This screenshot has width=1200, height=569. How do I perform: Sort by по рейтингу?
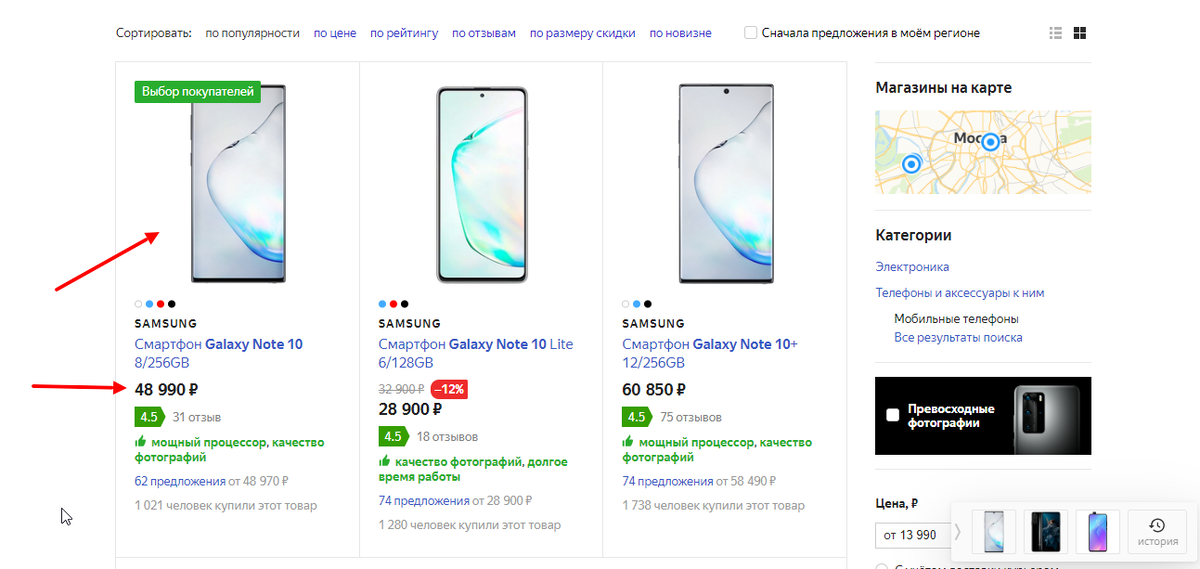(404, 33)
